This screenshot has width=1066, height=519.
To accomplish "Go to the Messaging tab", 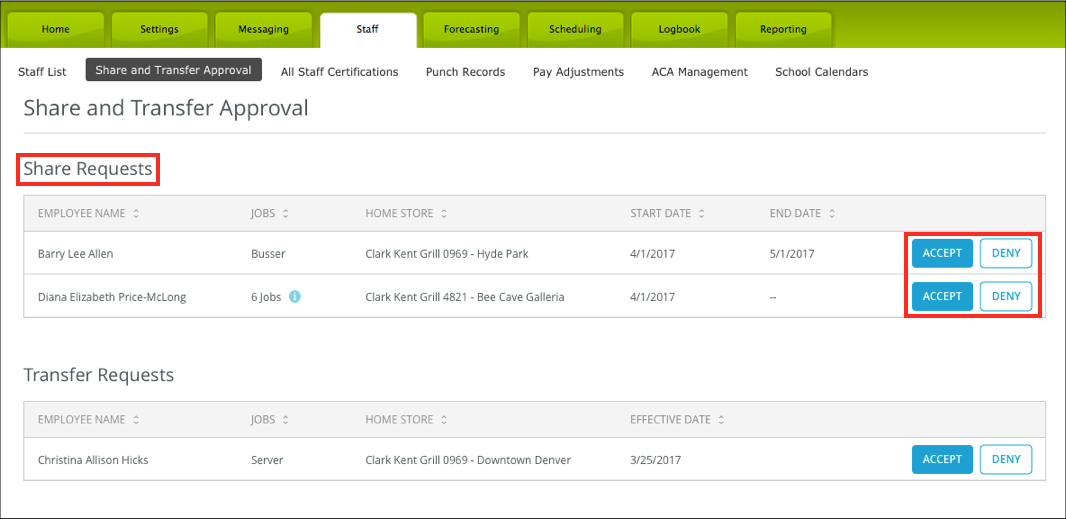I will click(263, 30).
